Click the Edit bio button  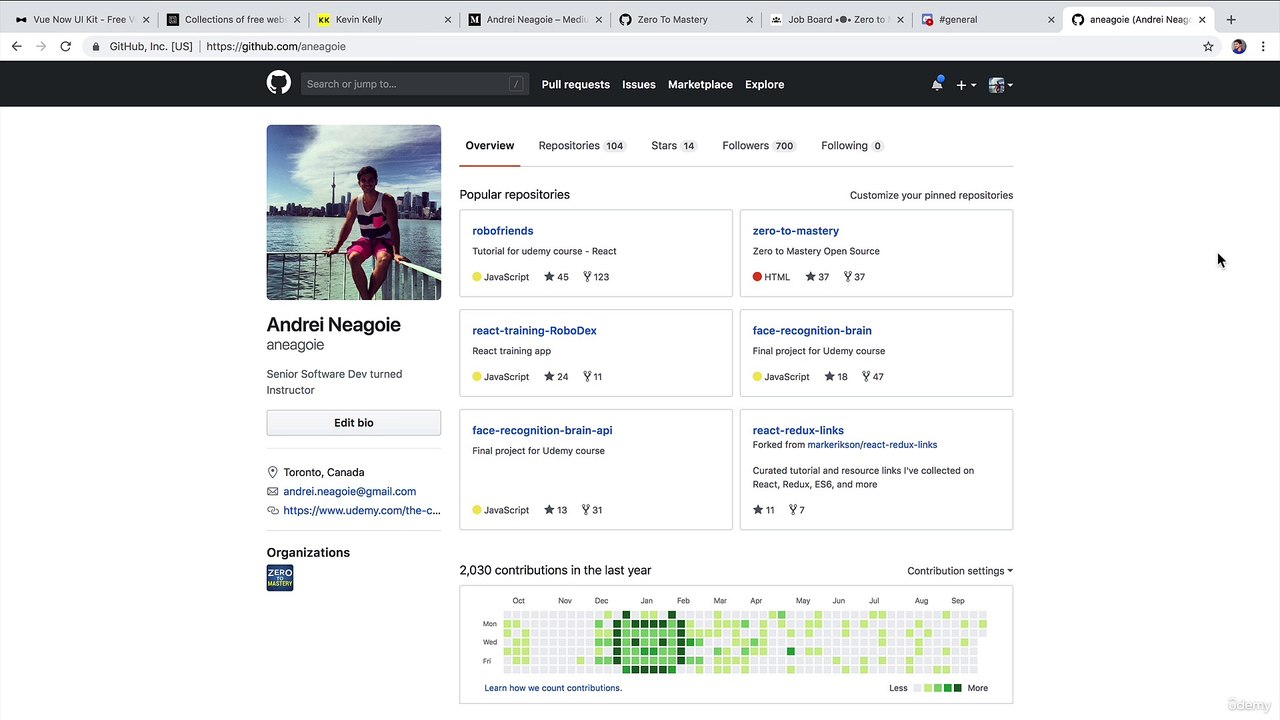[x=353, y=423]
